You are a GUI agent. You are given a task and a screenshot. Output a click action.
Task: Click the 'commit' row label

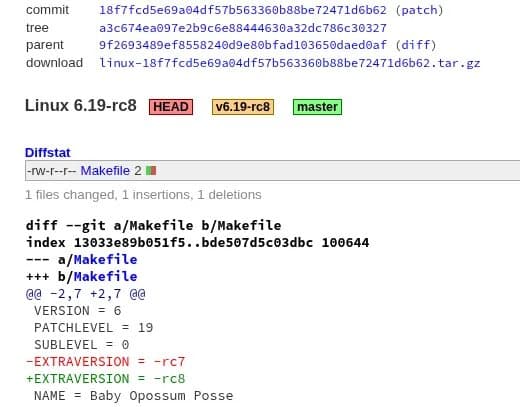pyautogui.click(x=47, y=10)
